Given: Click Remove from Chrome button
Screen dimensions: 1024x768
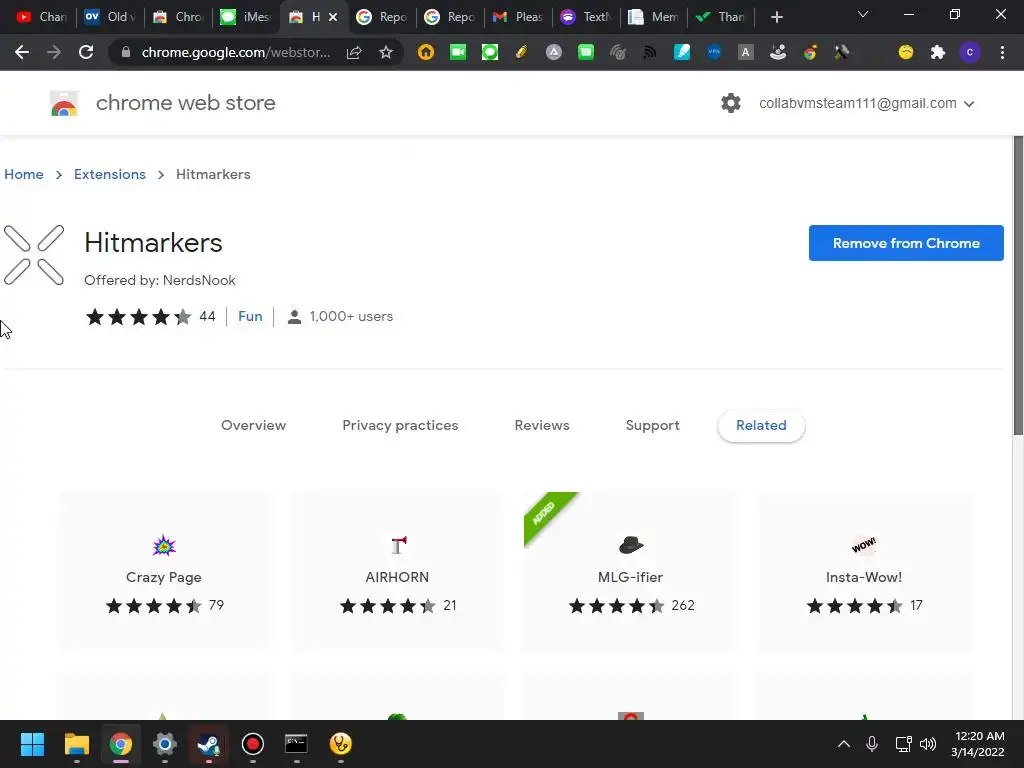Looking at the screenshot, I should 906,243.
